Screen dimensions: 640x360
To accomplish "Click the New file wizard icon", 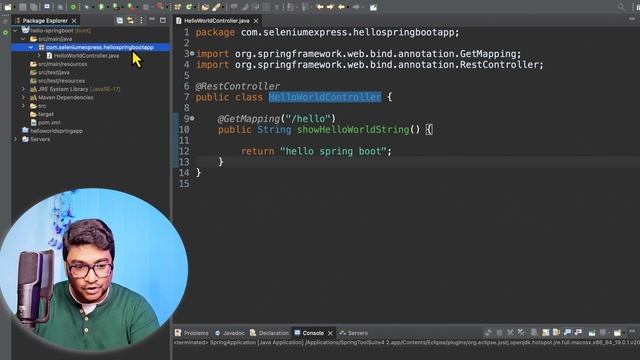I will pos(8,7).
